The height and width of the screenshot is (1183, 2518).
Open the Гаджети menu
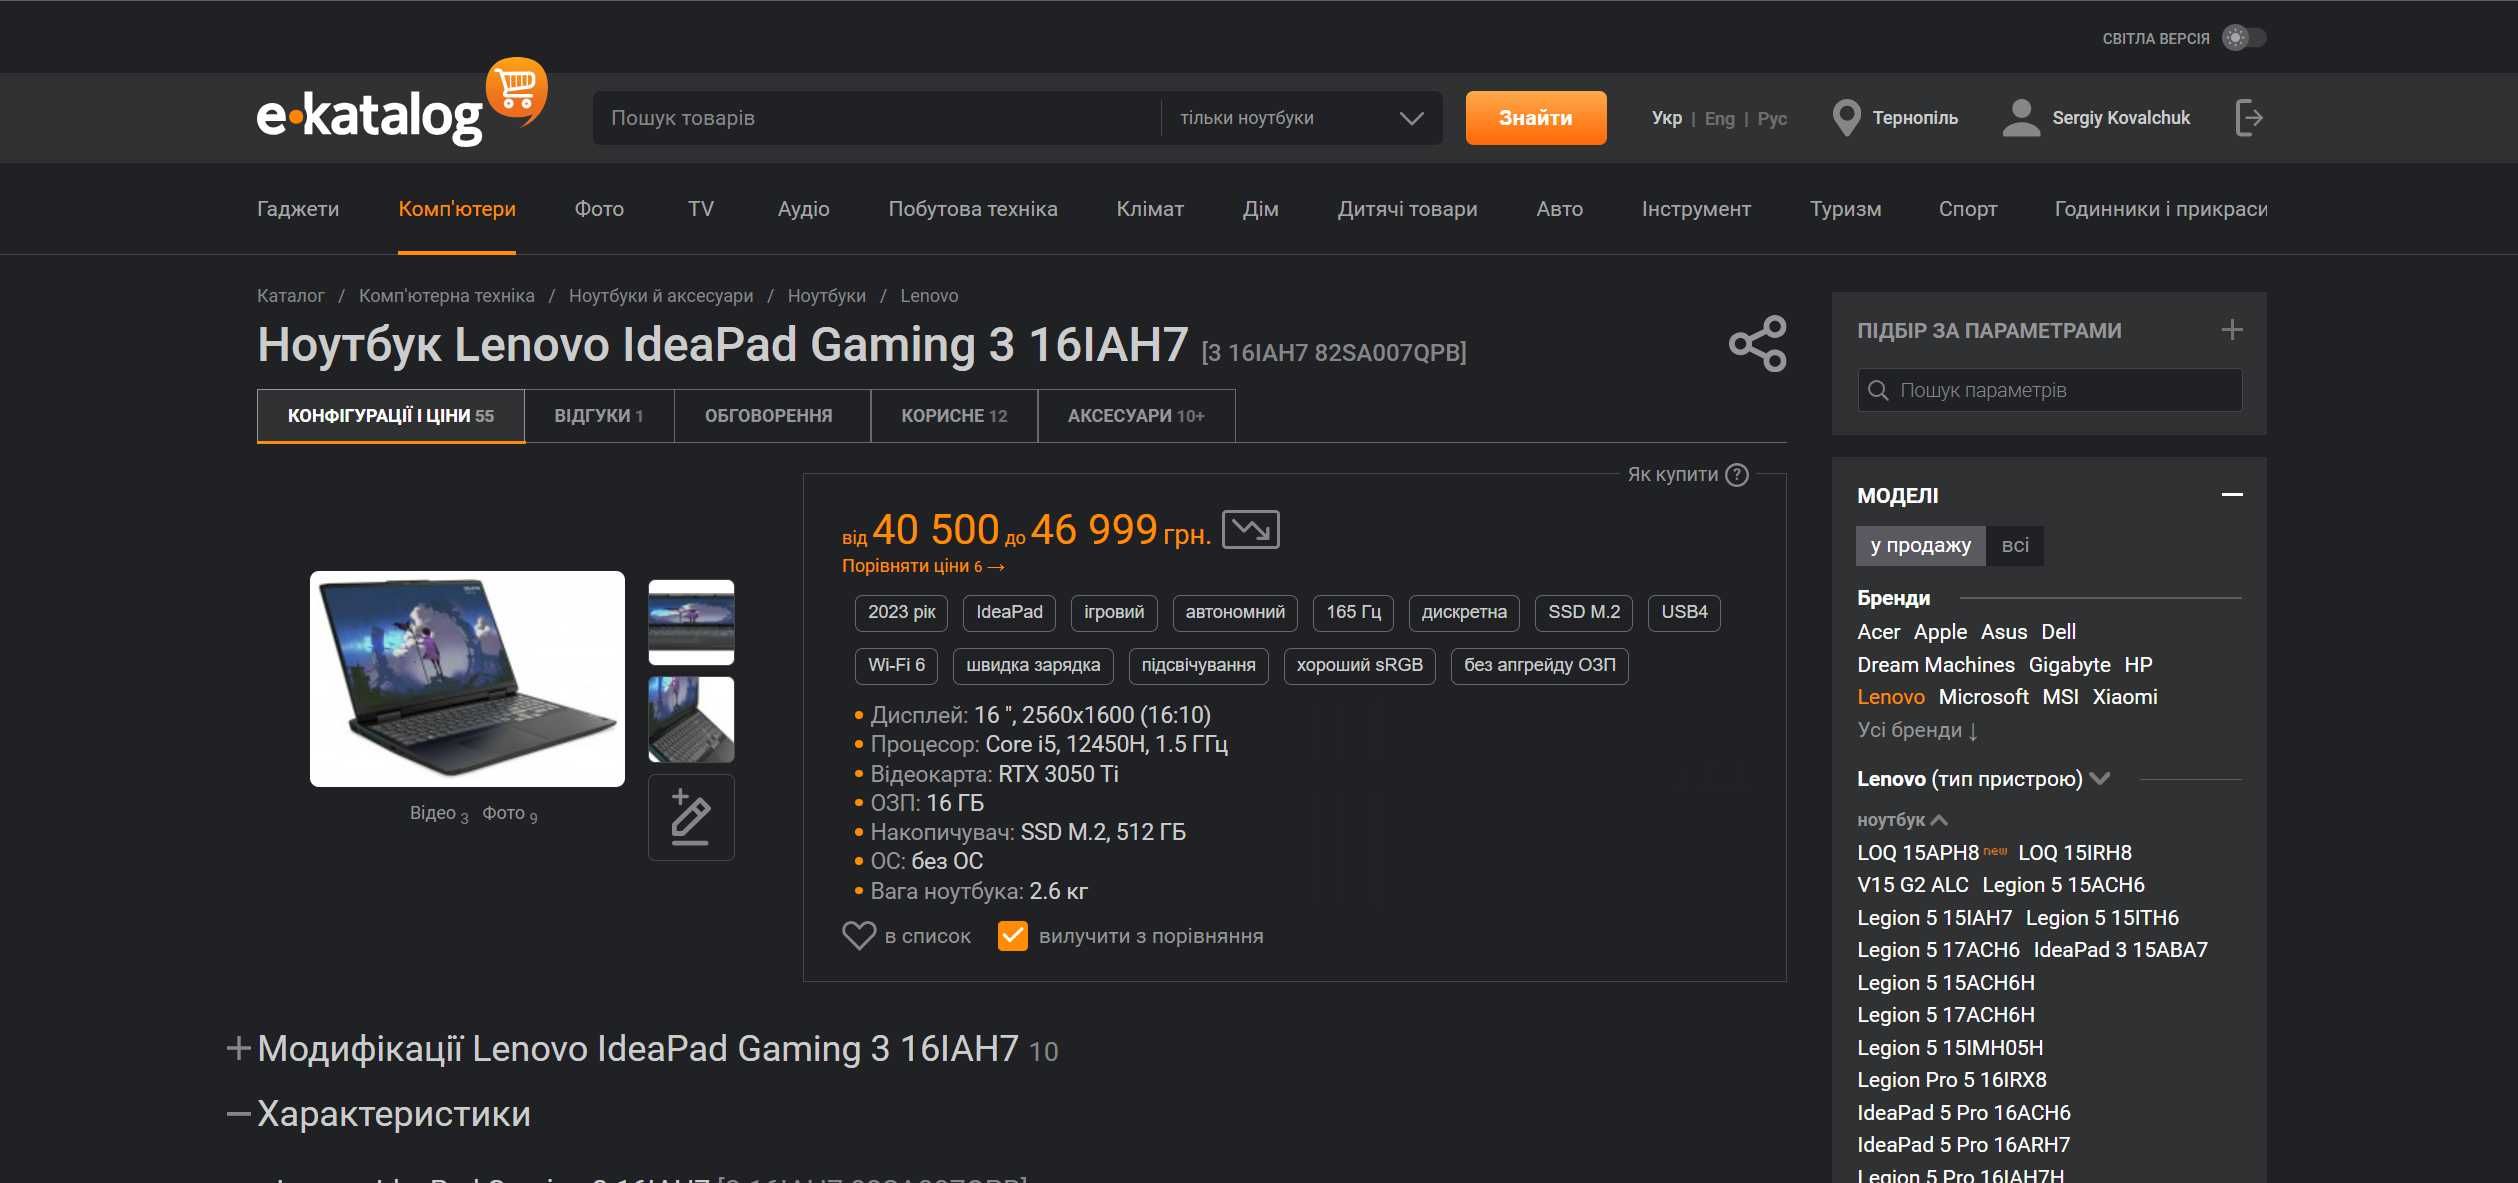pyautogui.click(x=298, y=209)
